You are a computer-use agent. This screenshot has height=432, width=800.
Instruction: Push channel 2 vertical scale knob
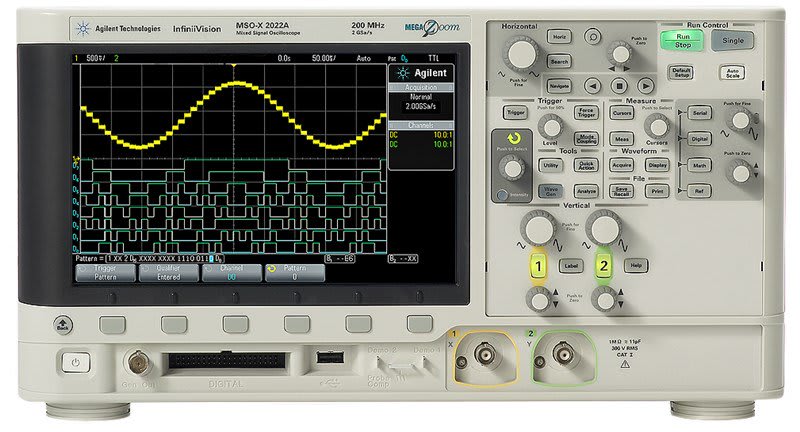point(604,230)
